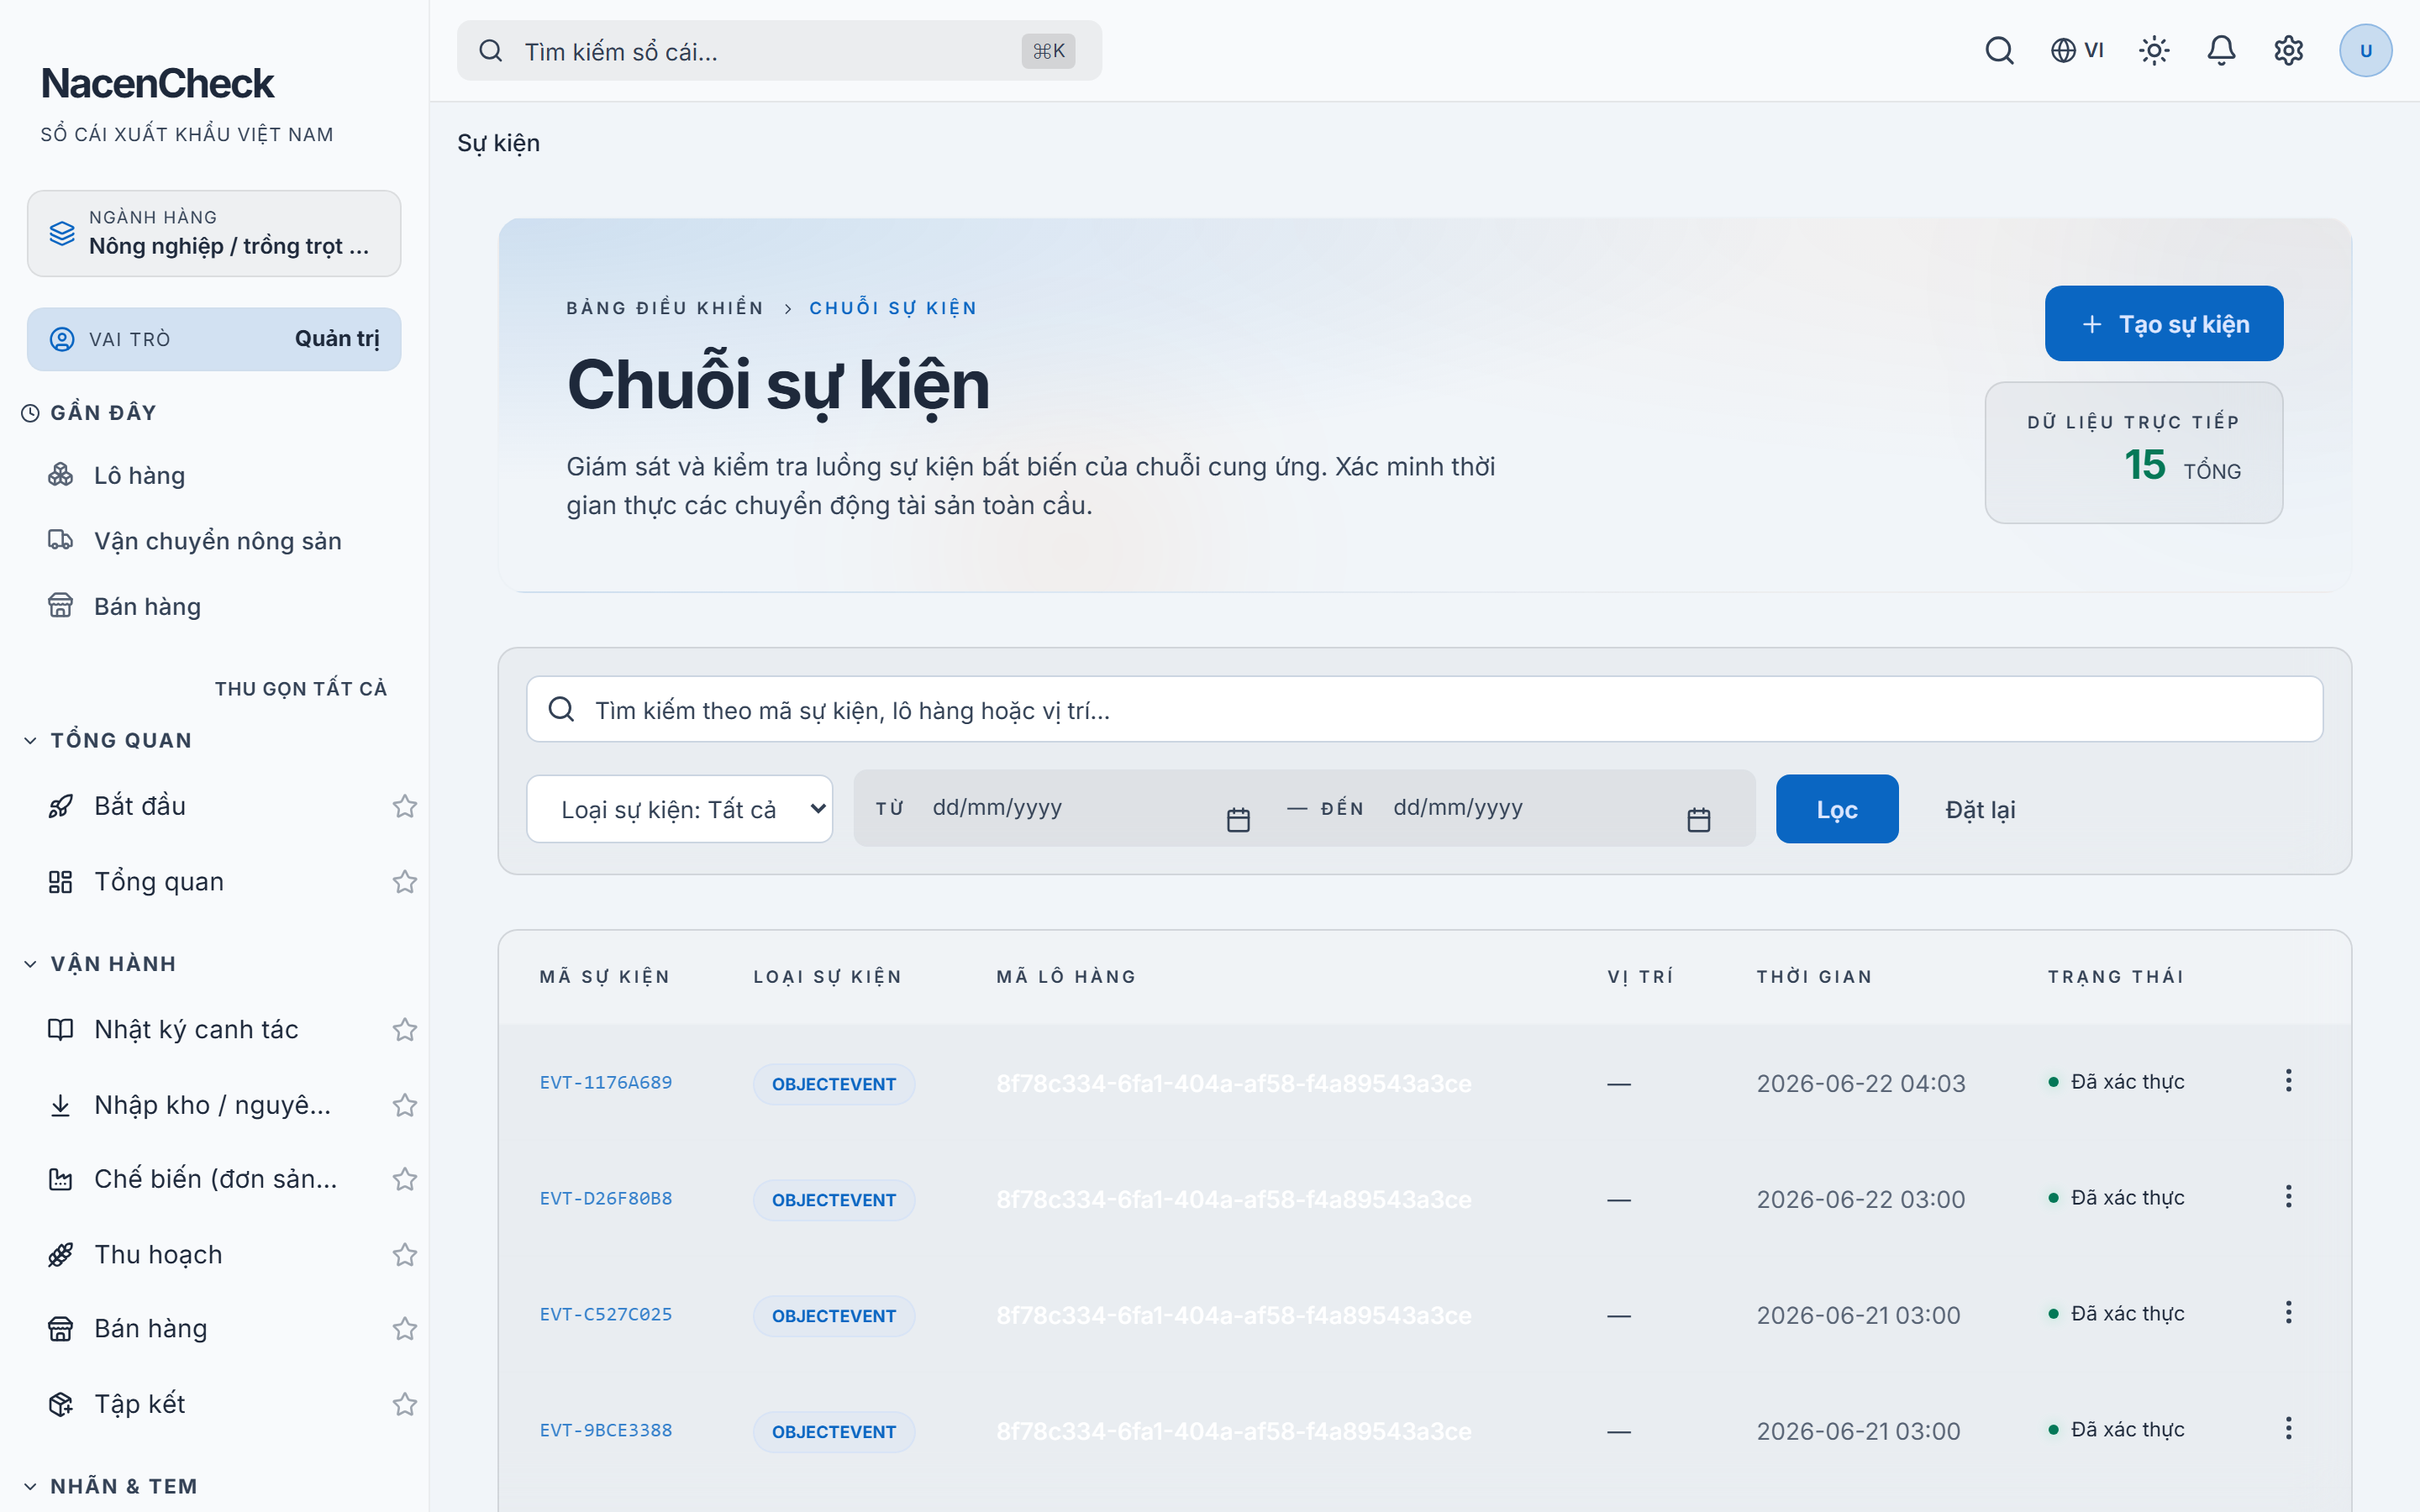Collapse the NHÃN & TEM section
Viewport: 2420px width, 1512px height.
pyautogui.click(x=110, y=1486)
